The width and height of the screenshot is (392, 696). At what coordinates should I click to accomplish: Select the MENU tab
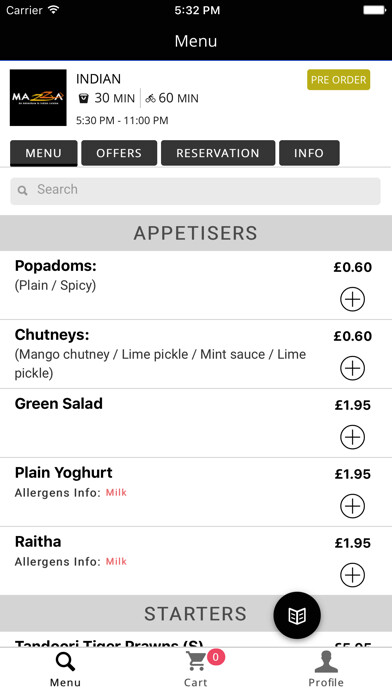[44, 153]
